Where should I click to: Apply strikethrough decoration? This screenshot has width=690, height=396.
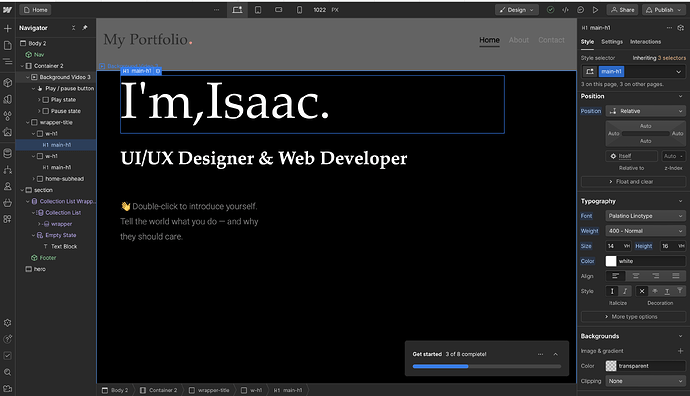tap(655, 291)
